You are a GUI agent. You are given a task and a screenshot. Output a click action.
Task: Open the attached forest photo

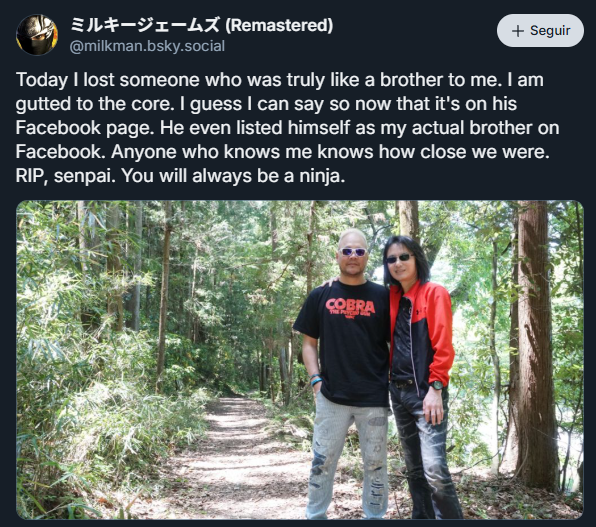coord(300,359)
